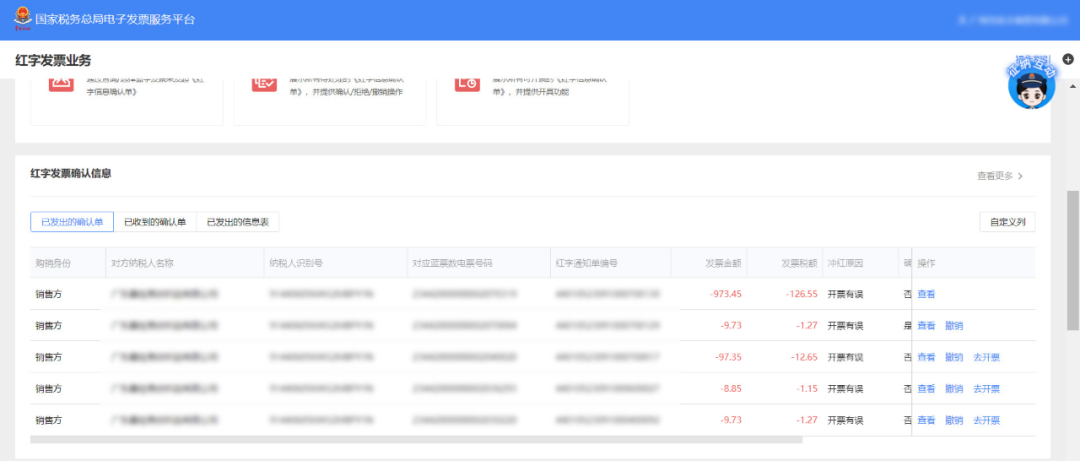This screenshot has height=461, width=1080.
Task: Click 去开票 in the last table row
Action: click(x=986, y=420)
